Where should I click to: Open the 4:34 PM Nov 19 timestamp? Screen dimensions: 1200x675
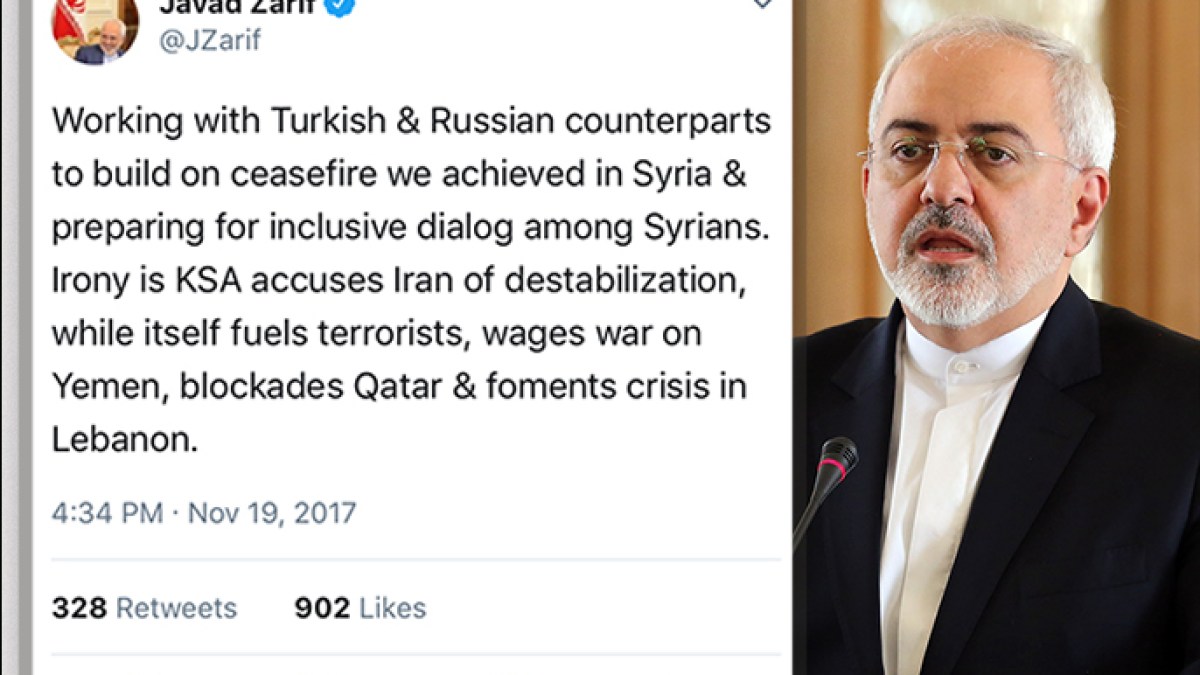204,513
